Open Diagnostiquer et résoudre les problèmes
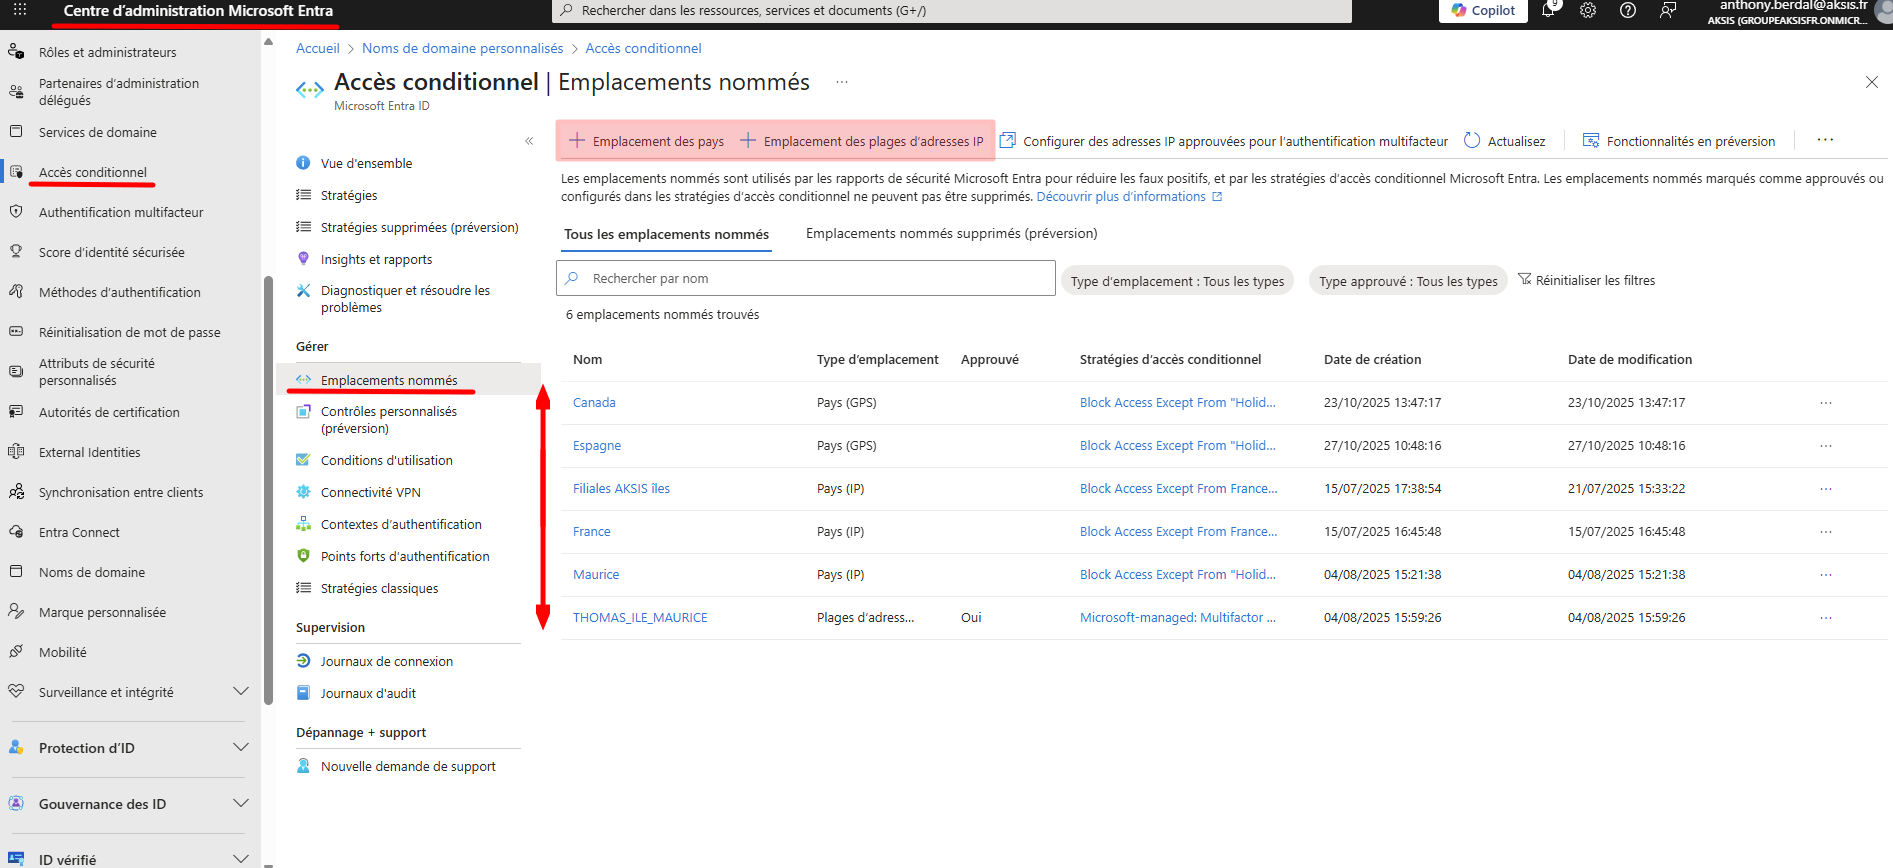The height and width of the screenshot is (868, 1893). [x=405, y=299]
